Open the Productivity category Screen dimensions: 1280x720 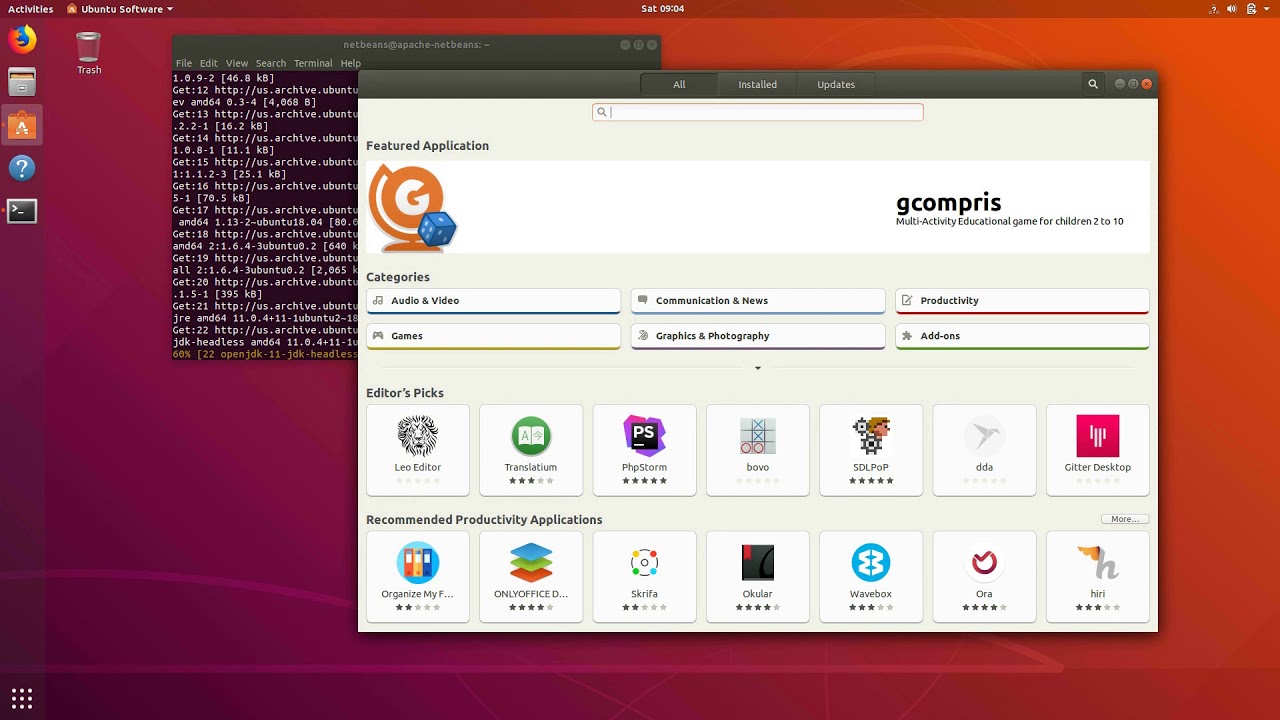(1022, 301)
